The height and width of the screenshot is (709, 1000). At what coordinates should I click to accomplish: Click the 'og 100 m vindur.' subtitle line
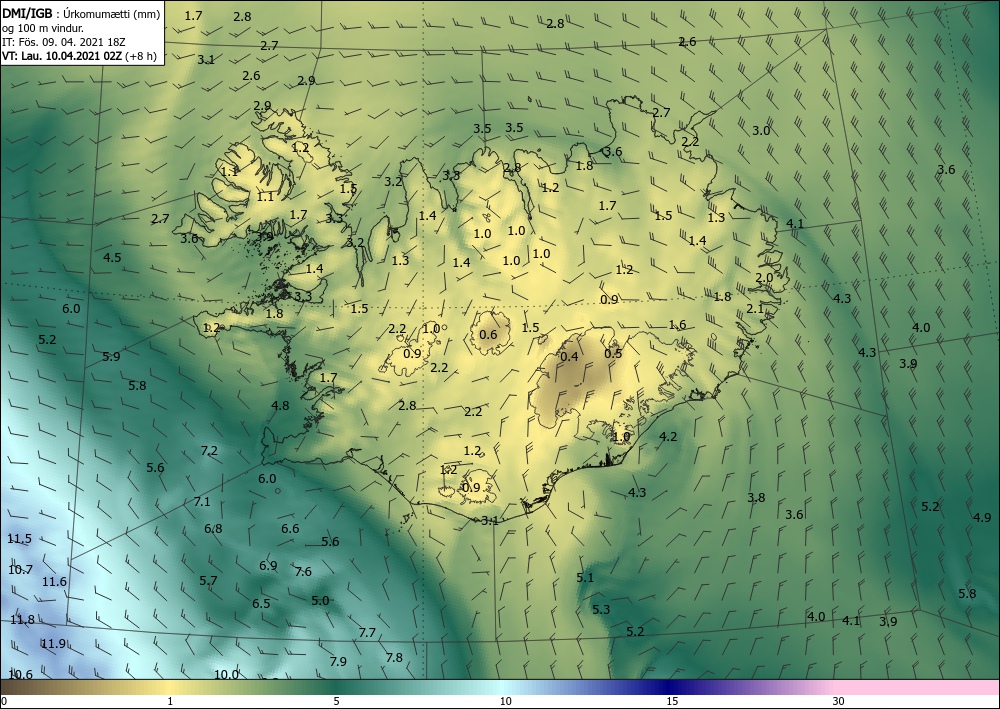pos(43,28)
